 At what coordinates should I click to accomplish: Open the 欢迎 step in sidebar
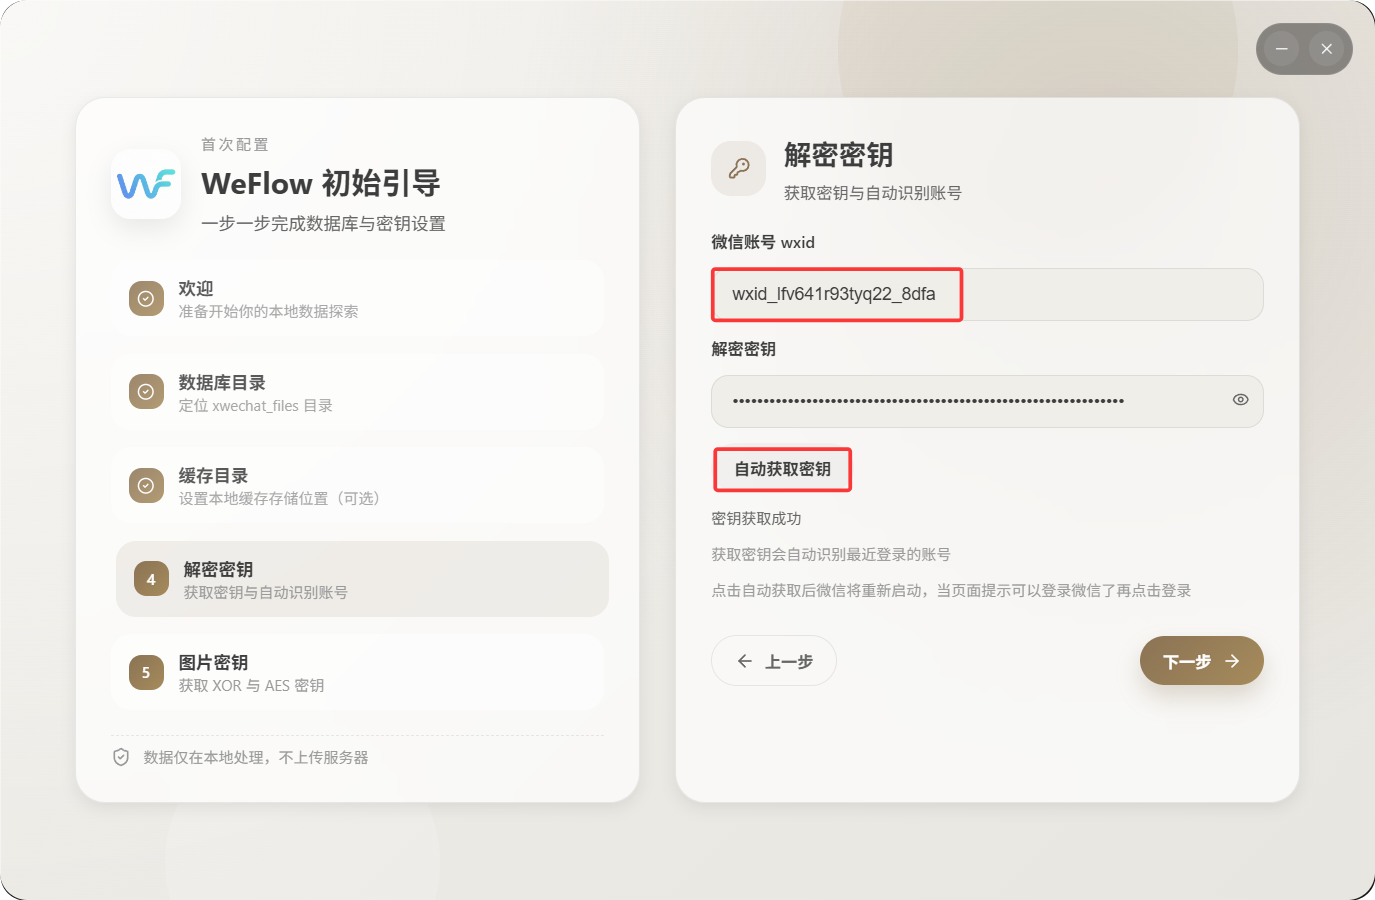358,299
